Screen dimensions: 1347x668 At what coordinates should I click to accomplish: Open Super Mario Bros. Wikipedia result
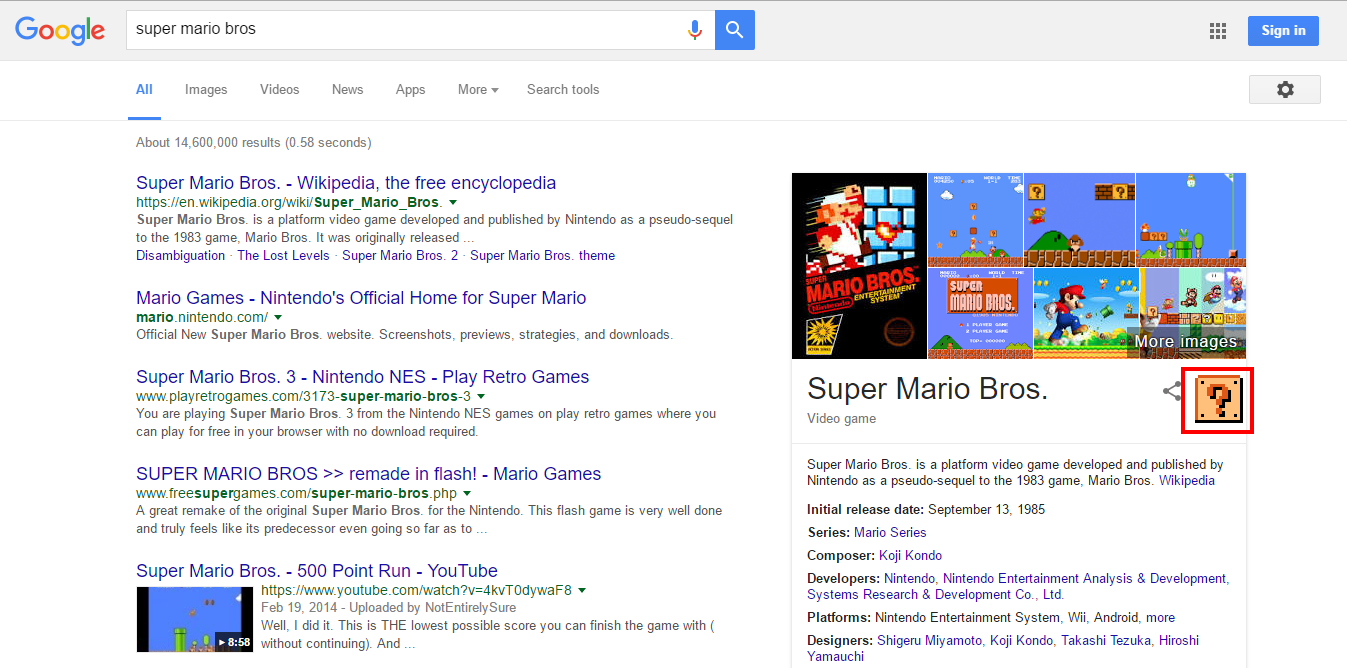(x=346, y=183)
